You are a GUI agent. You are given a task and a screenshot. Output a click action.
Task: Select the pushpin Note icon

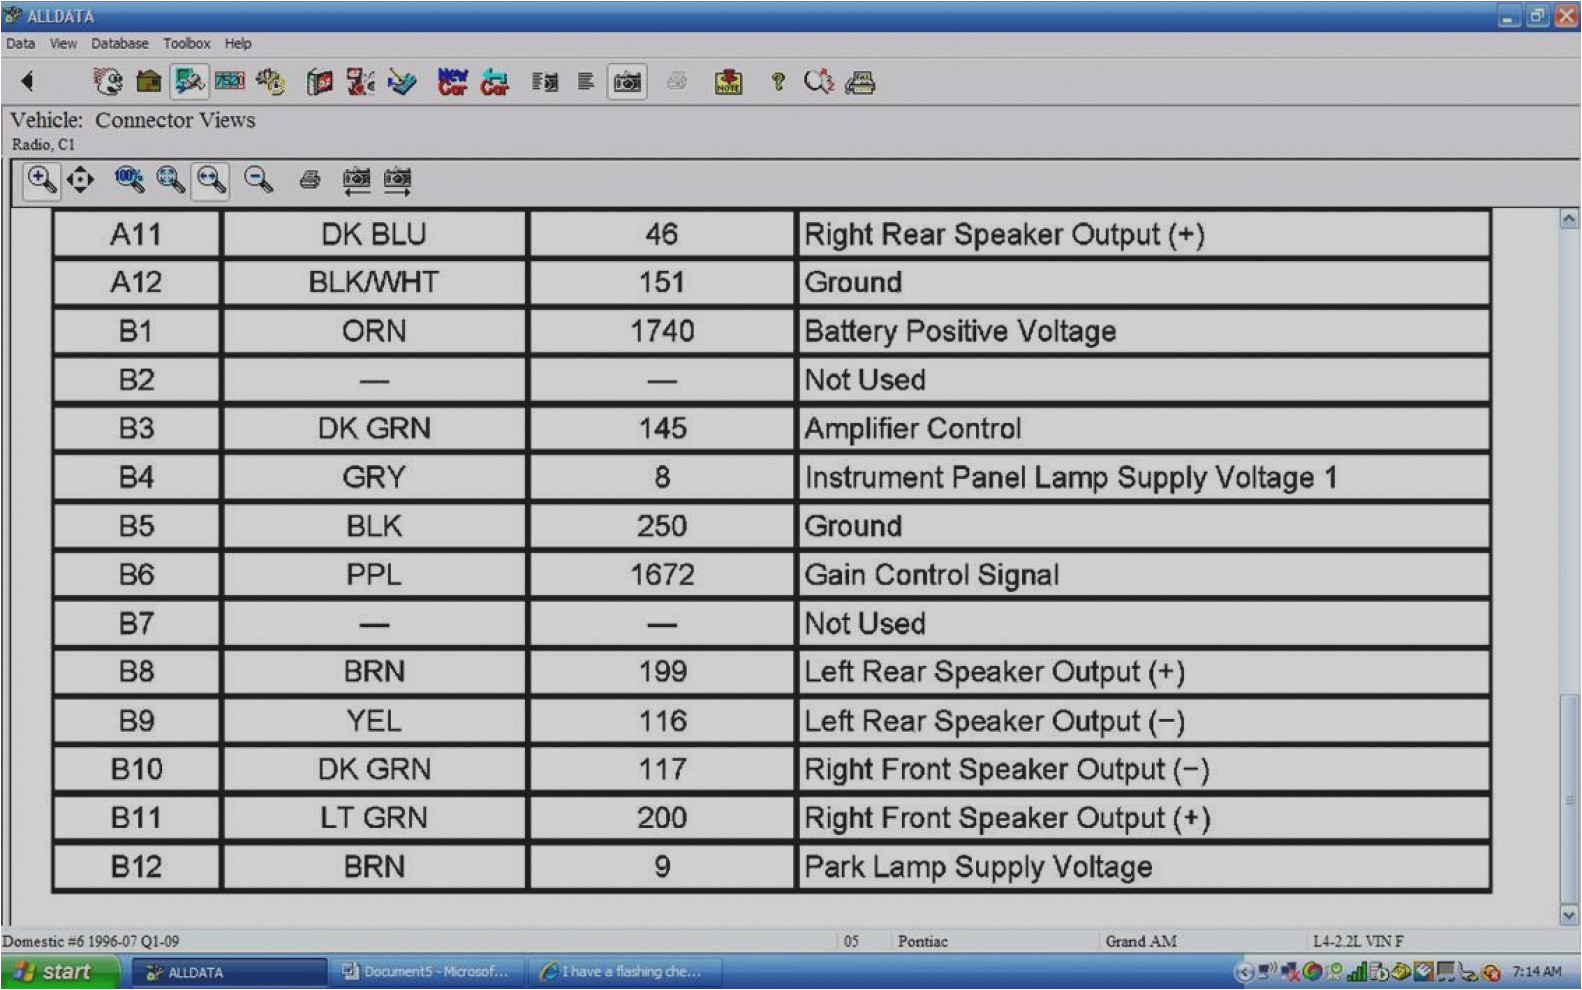728,82
